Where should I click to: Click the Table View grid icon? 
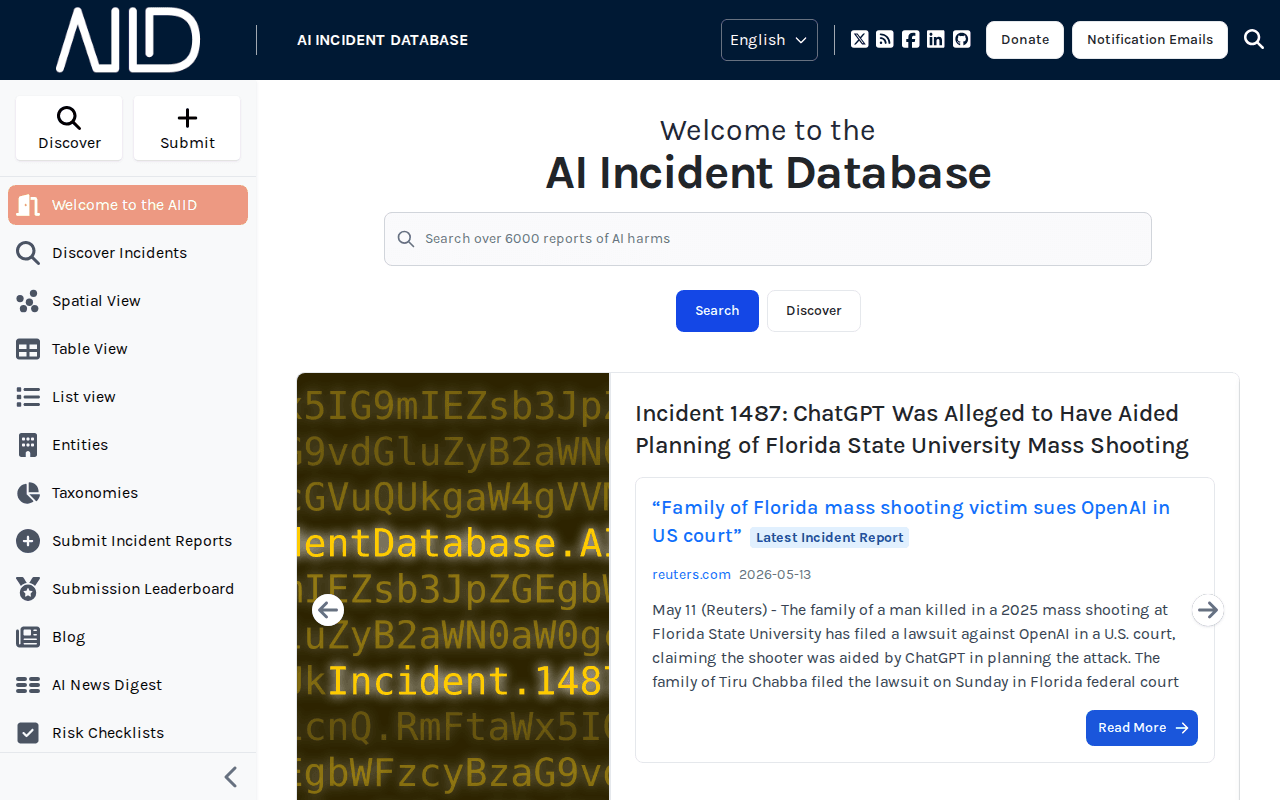click(x=28, y=349)
